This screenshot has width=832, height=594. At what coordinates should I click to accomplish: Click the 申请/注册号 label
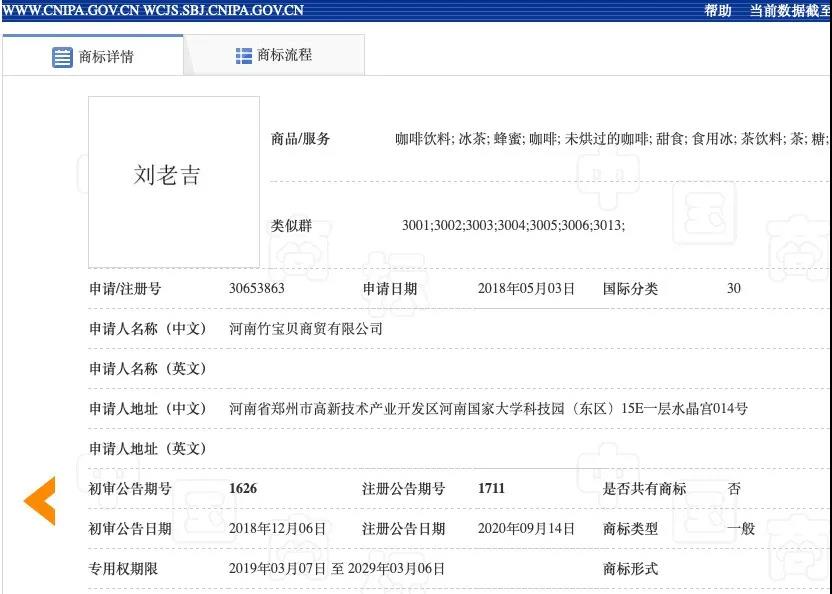[125, 289]
